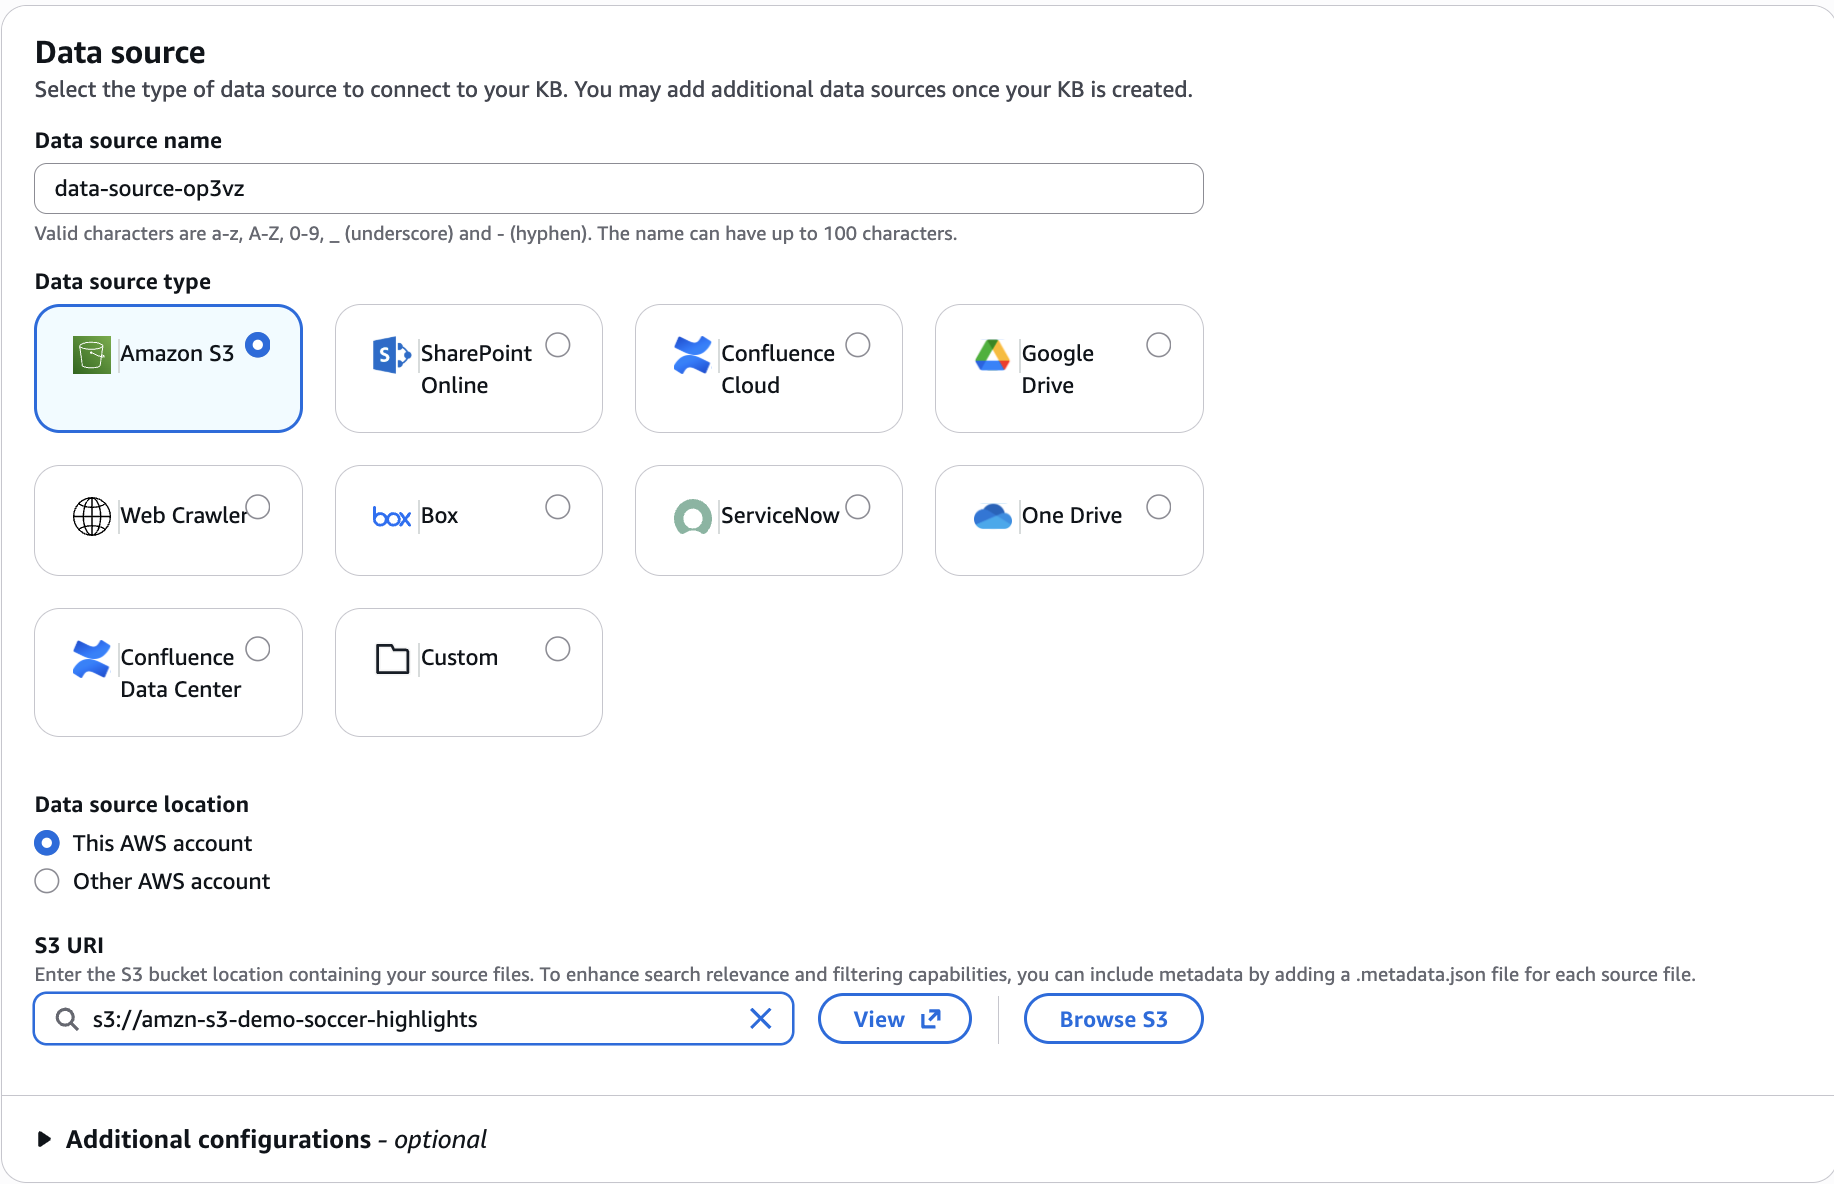Click the external link icon on View button

(x=931, y=1019)
